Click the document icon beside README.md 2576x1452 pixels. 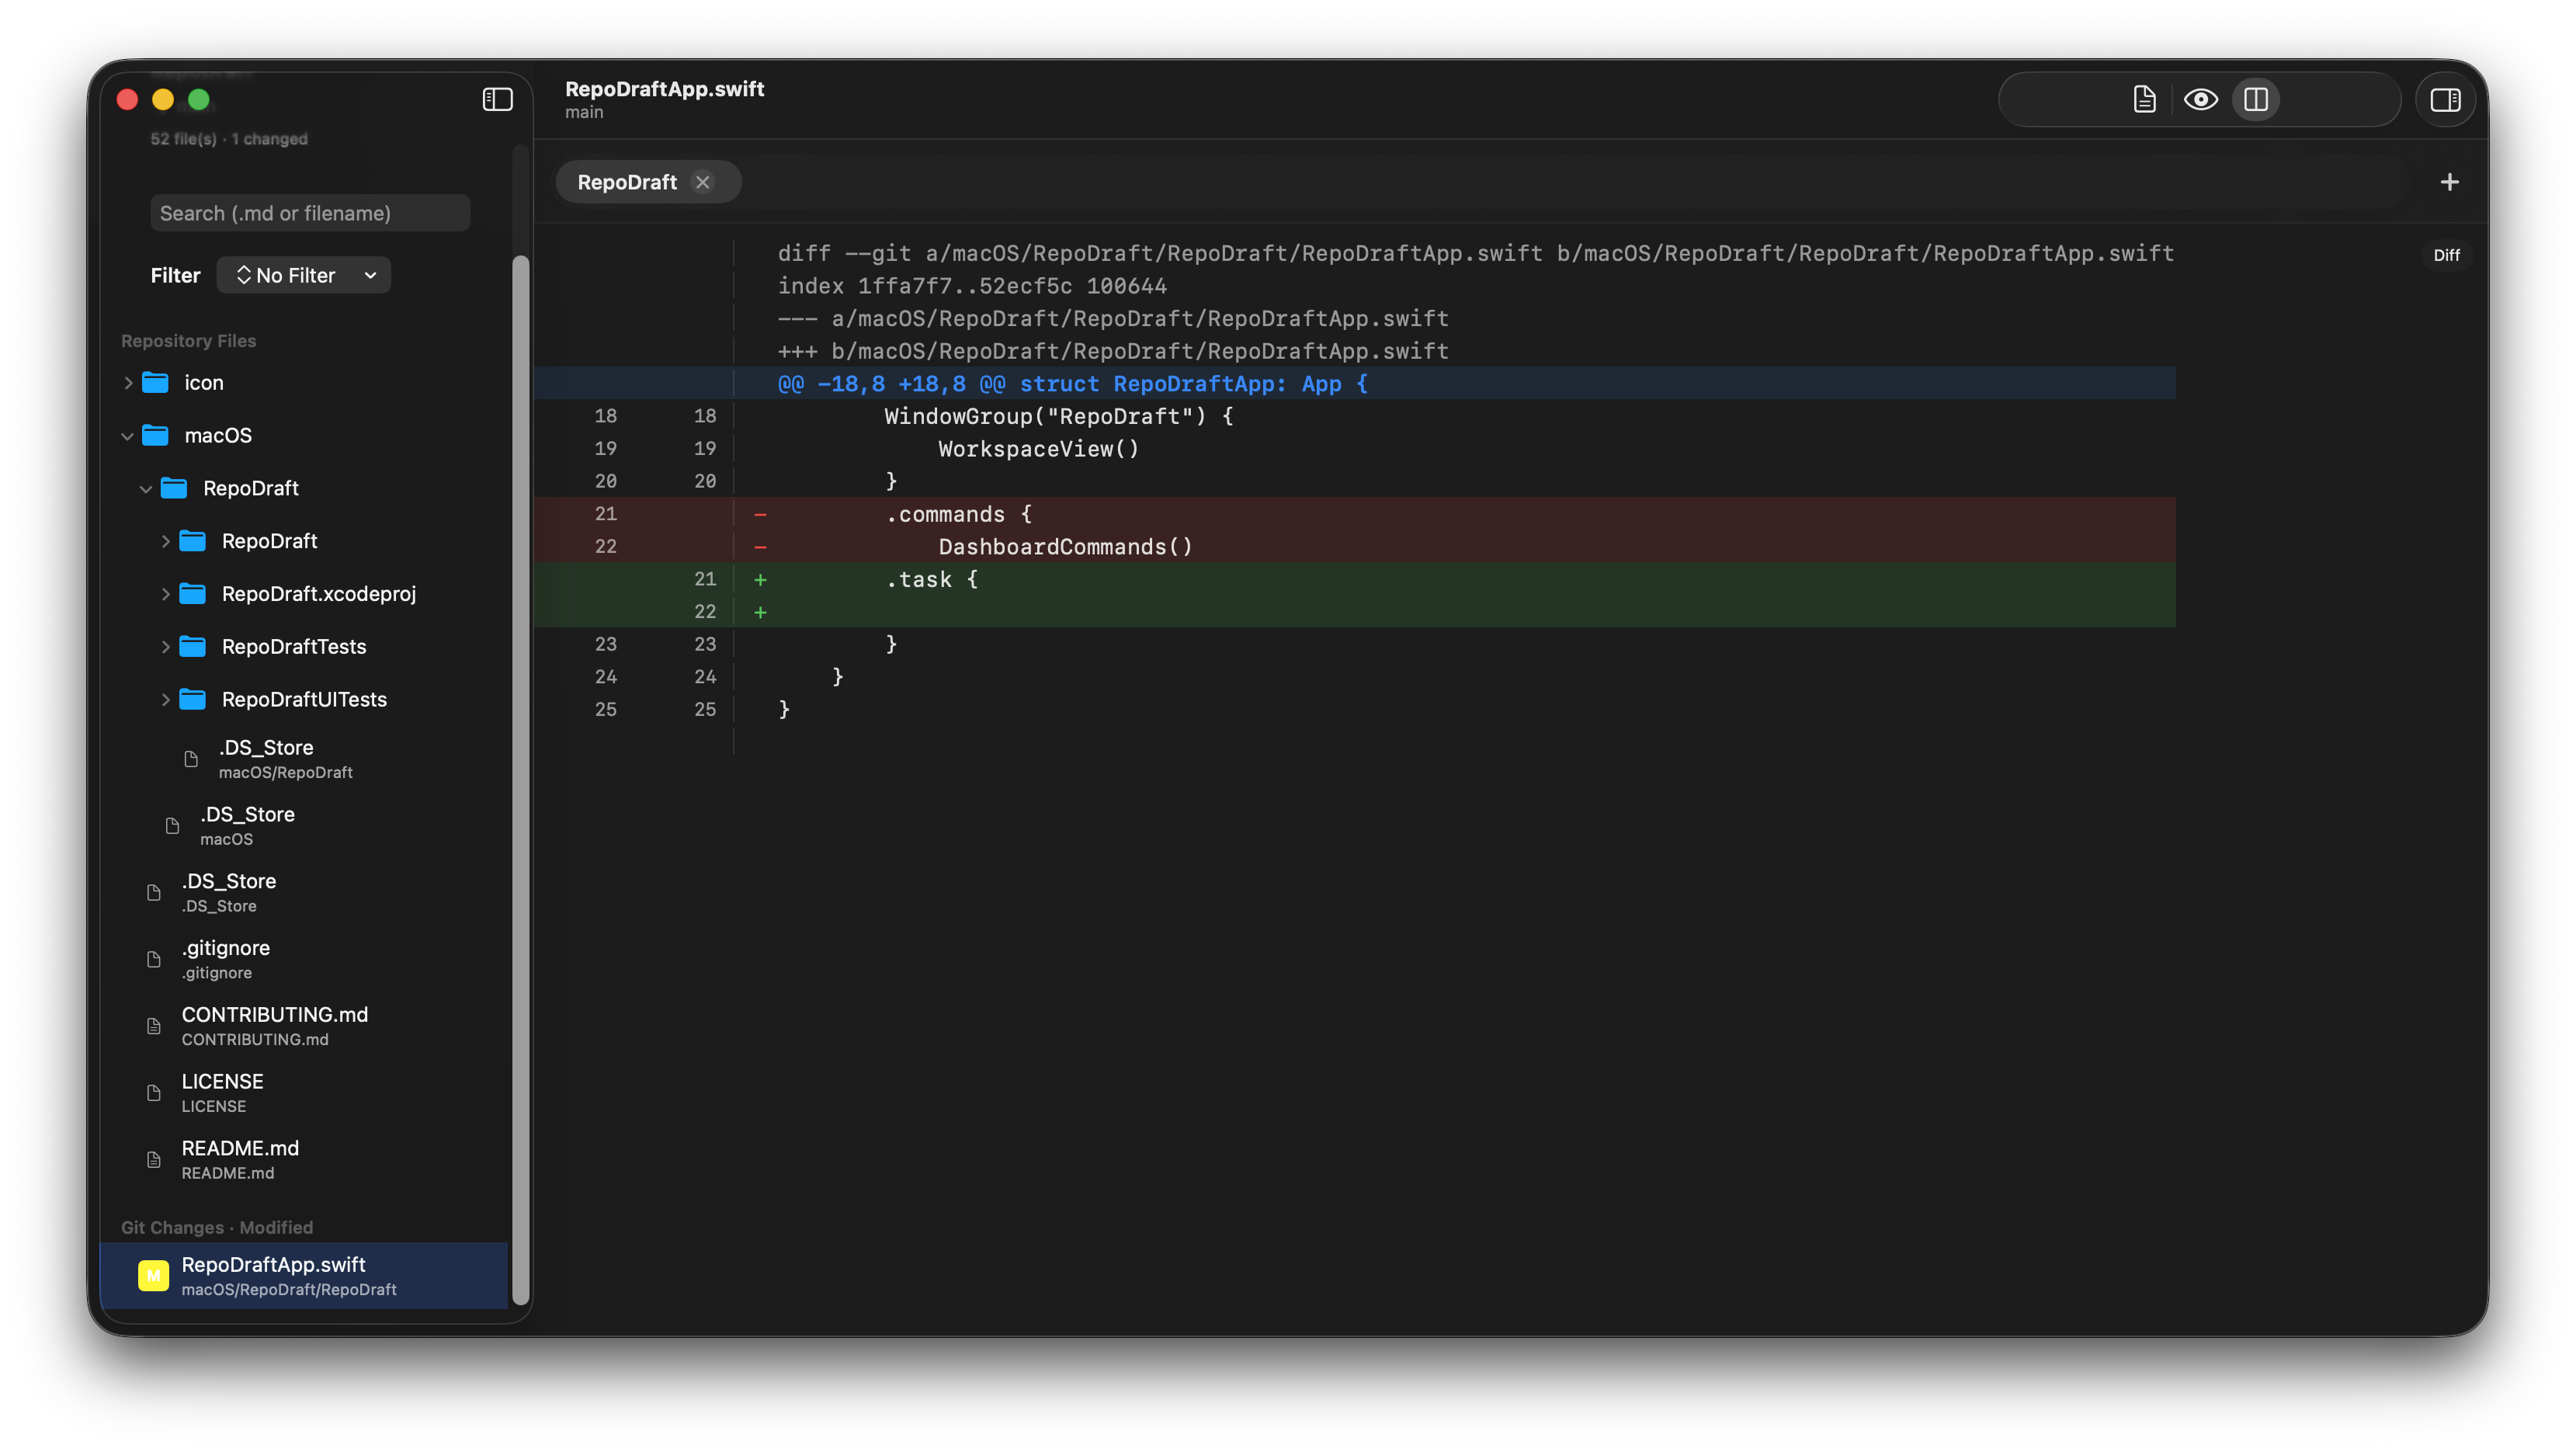click(153, 1160)
